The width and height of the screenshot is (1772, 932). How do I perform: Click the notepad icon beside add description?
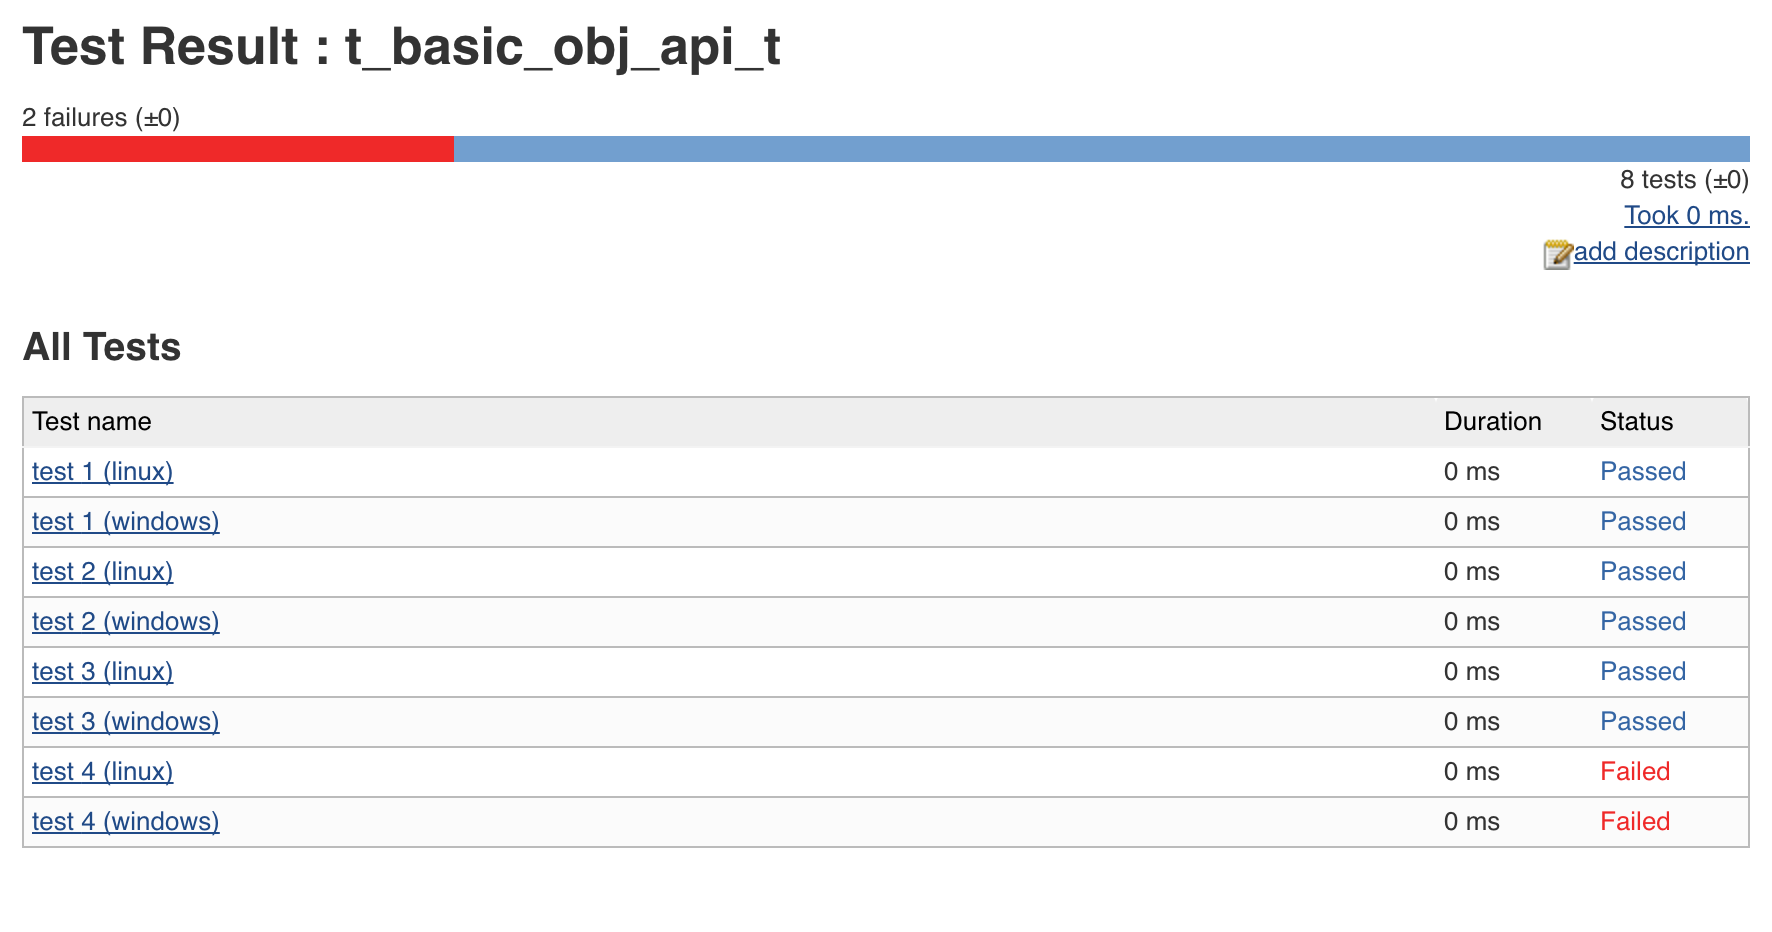1557,254
